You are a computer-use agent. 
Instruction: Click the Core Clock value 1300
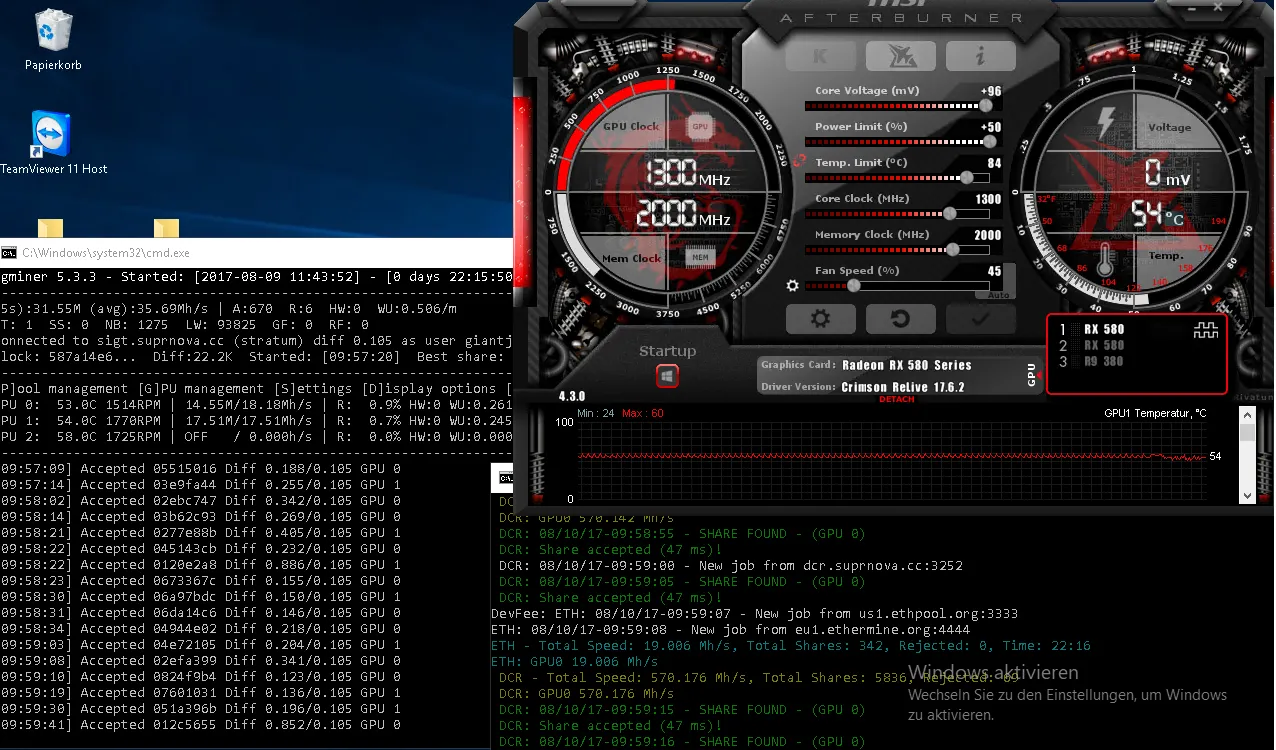(x=988, y=199)
